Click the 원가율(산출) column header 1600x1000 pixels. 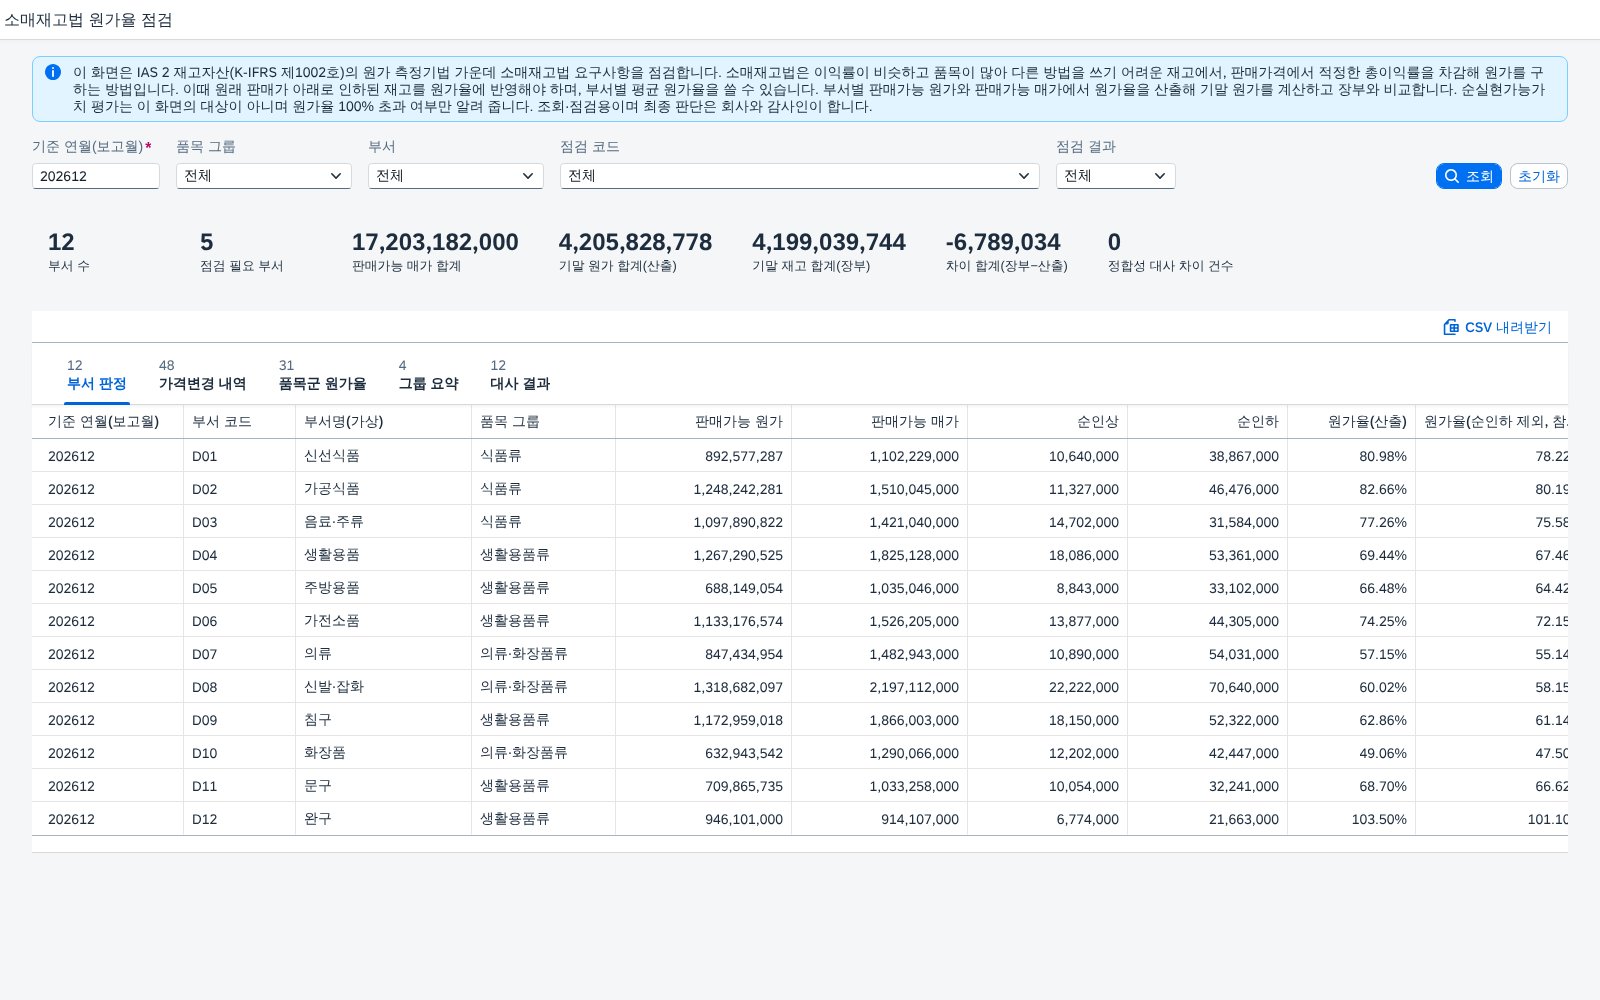pos(1352,422)
